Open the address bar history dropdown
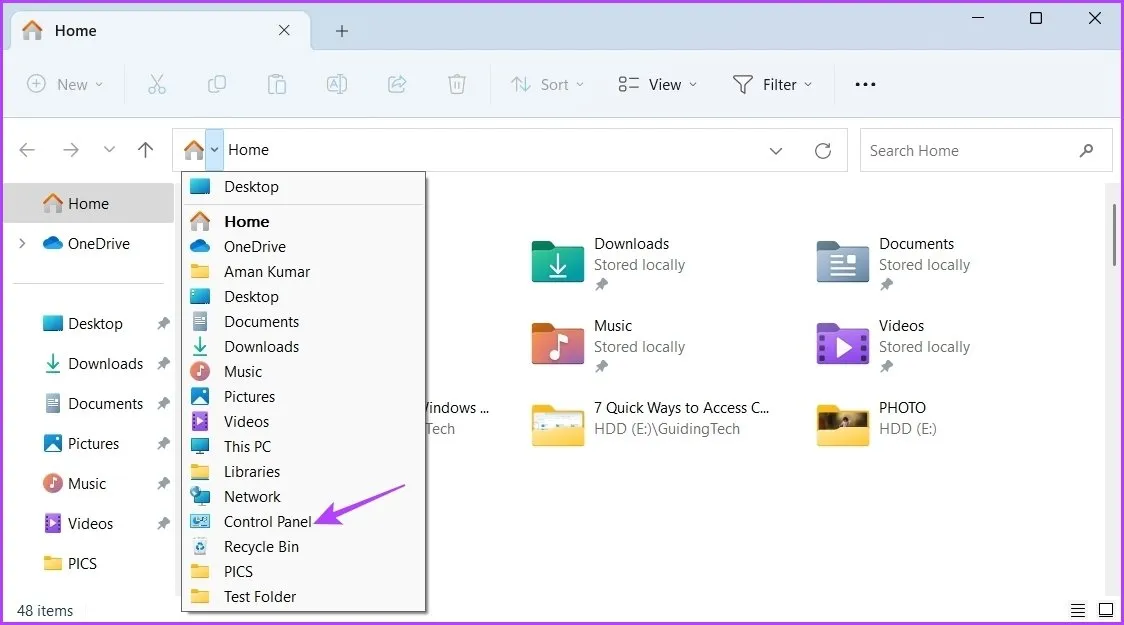 (x=776, y=151)
